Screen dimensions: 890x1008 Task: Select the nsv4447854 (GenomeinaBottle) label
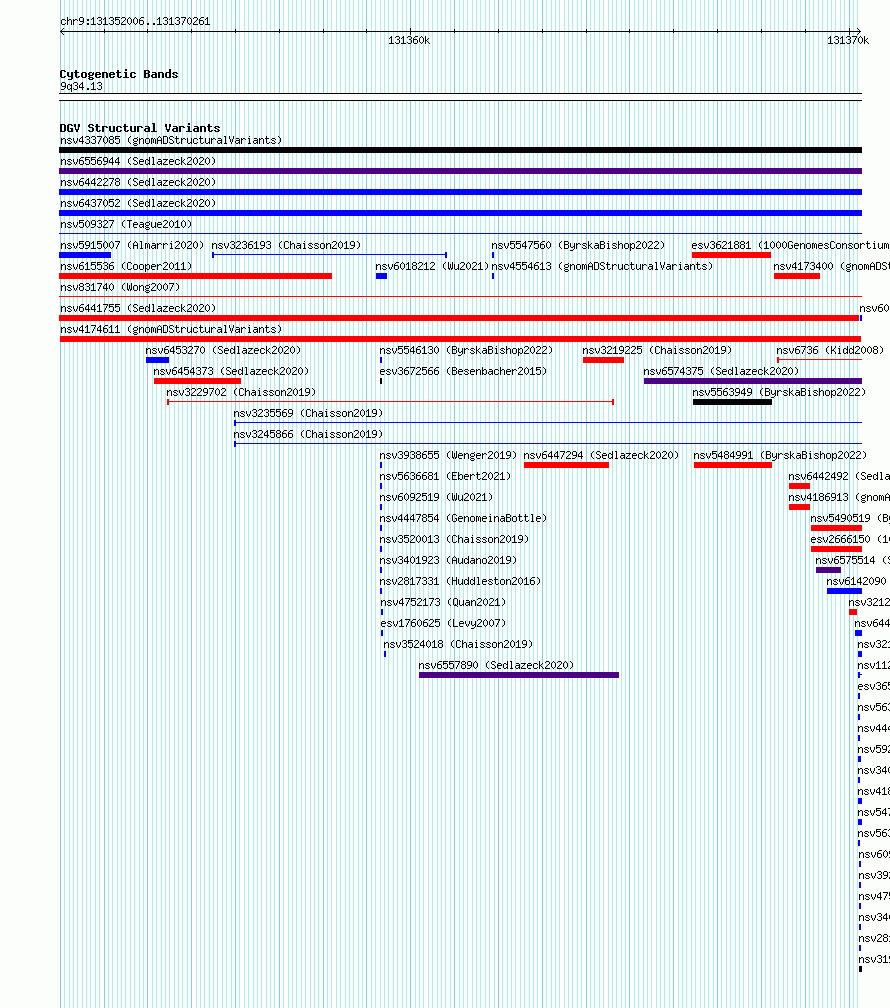coord(463,518)
